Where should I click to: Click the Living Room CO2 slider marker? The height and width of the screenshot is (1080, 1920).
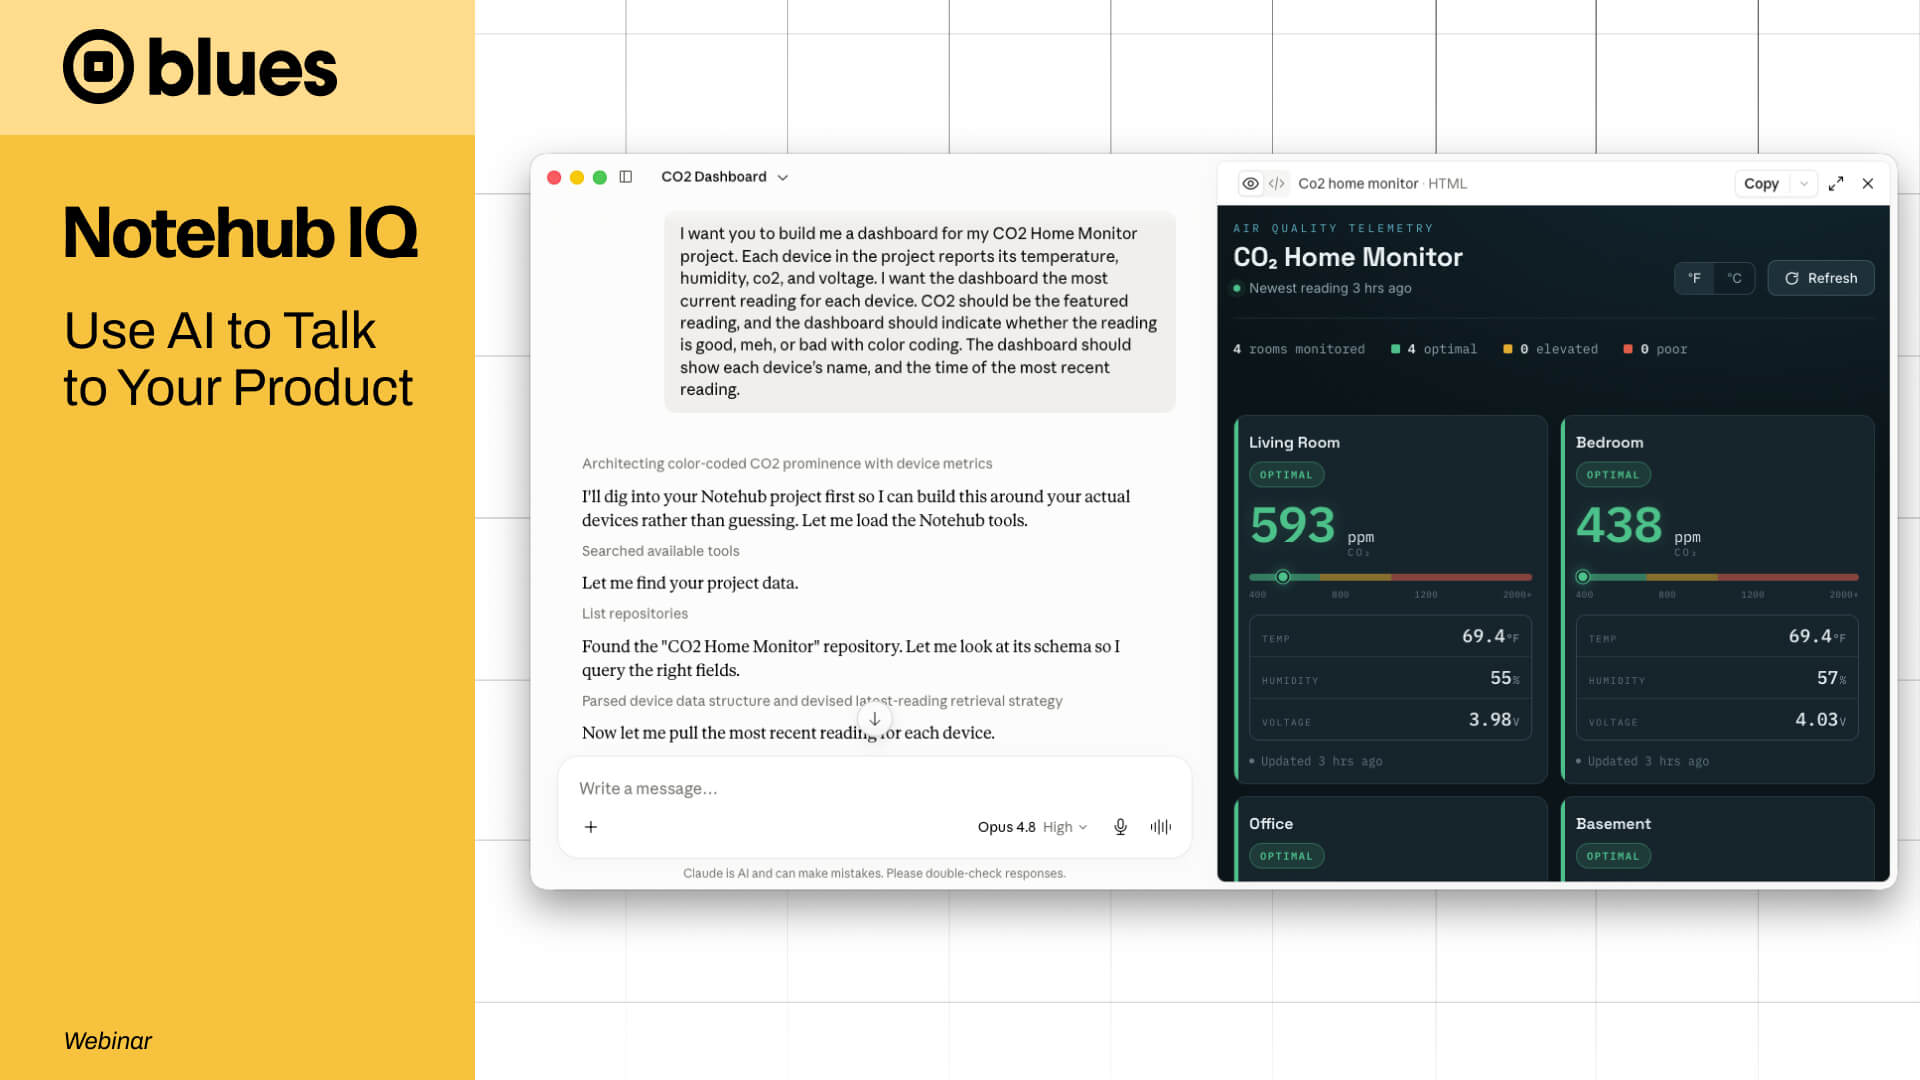pos(1283,577)
